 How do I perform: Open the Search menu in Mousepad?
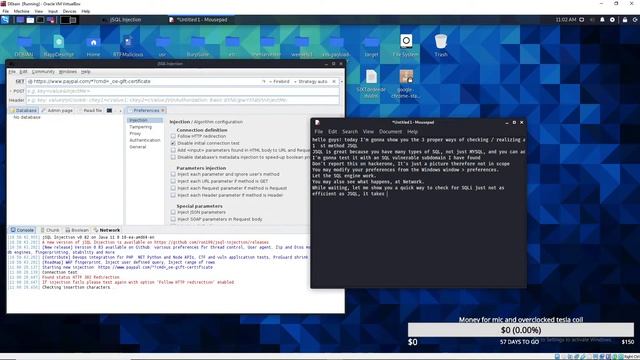click(x=350, y=132)
